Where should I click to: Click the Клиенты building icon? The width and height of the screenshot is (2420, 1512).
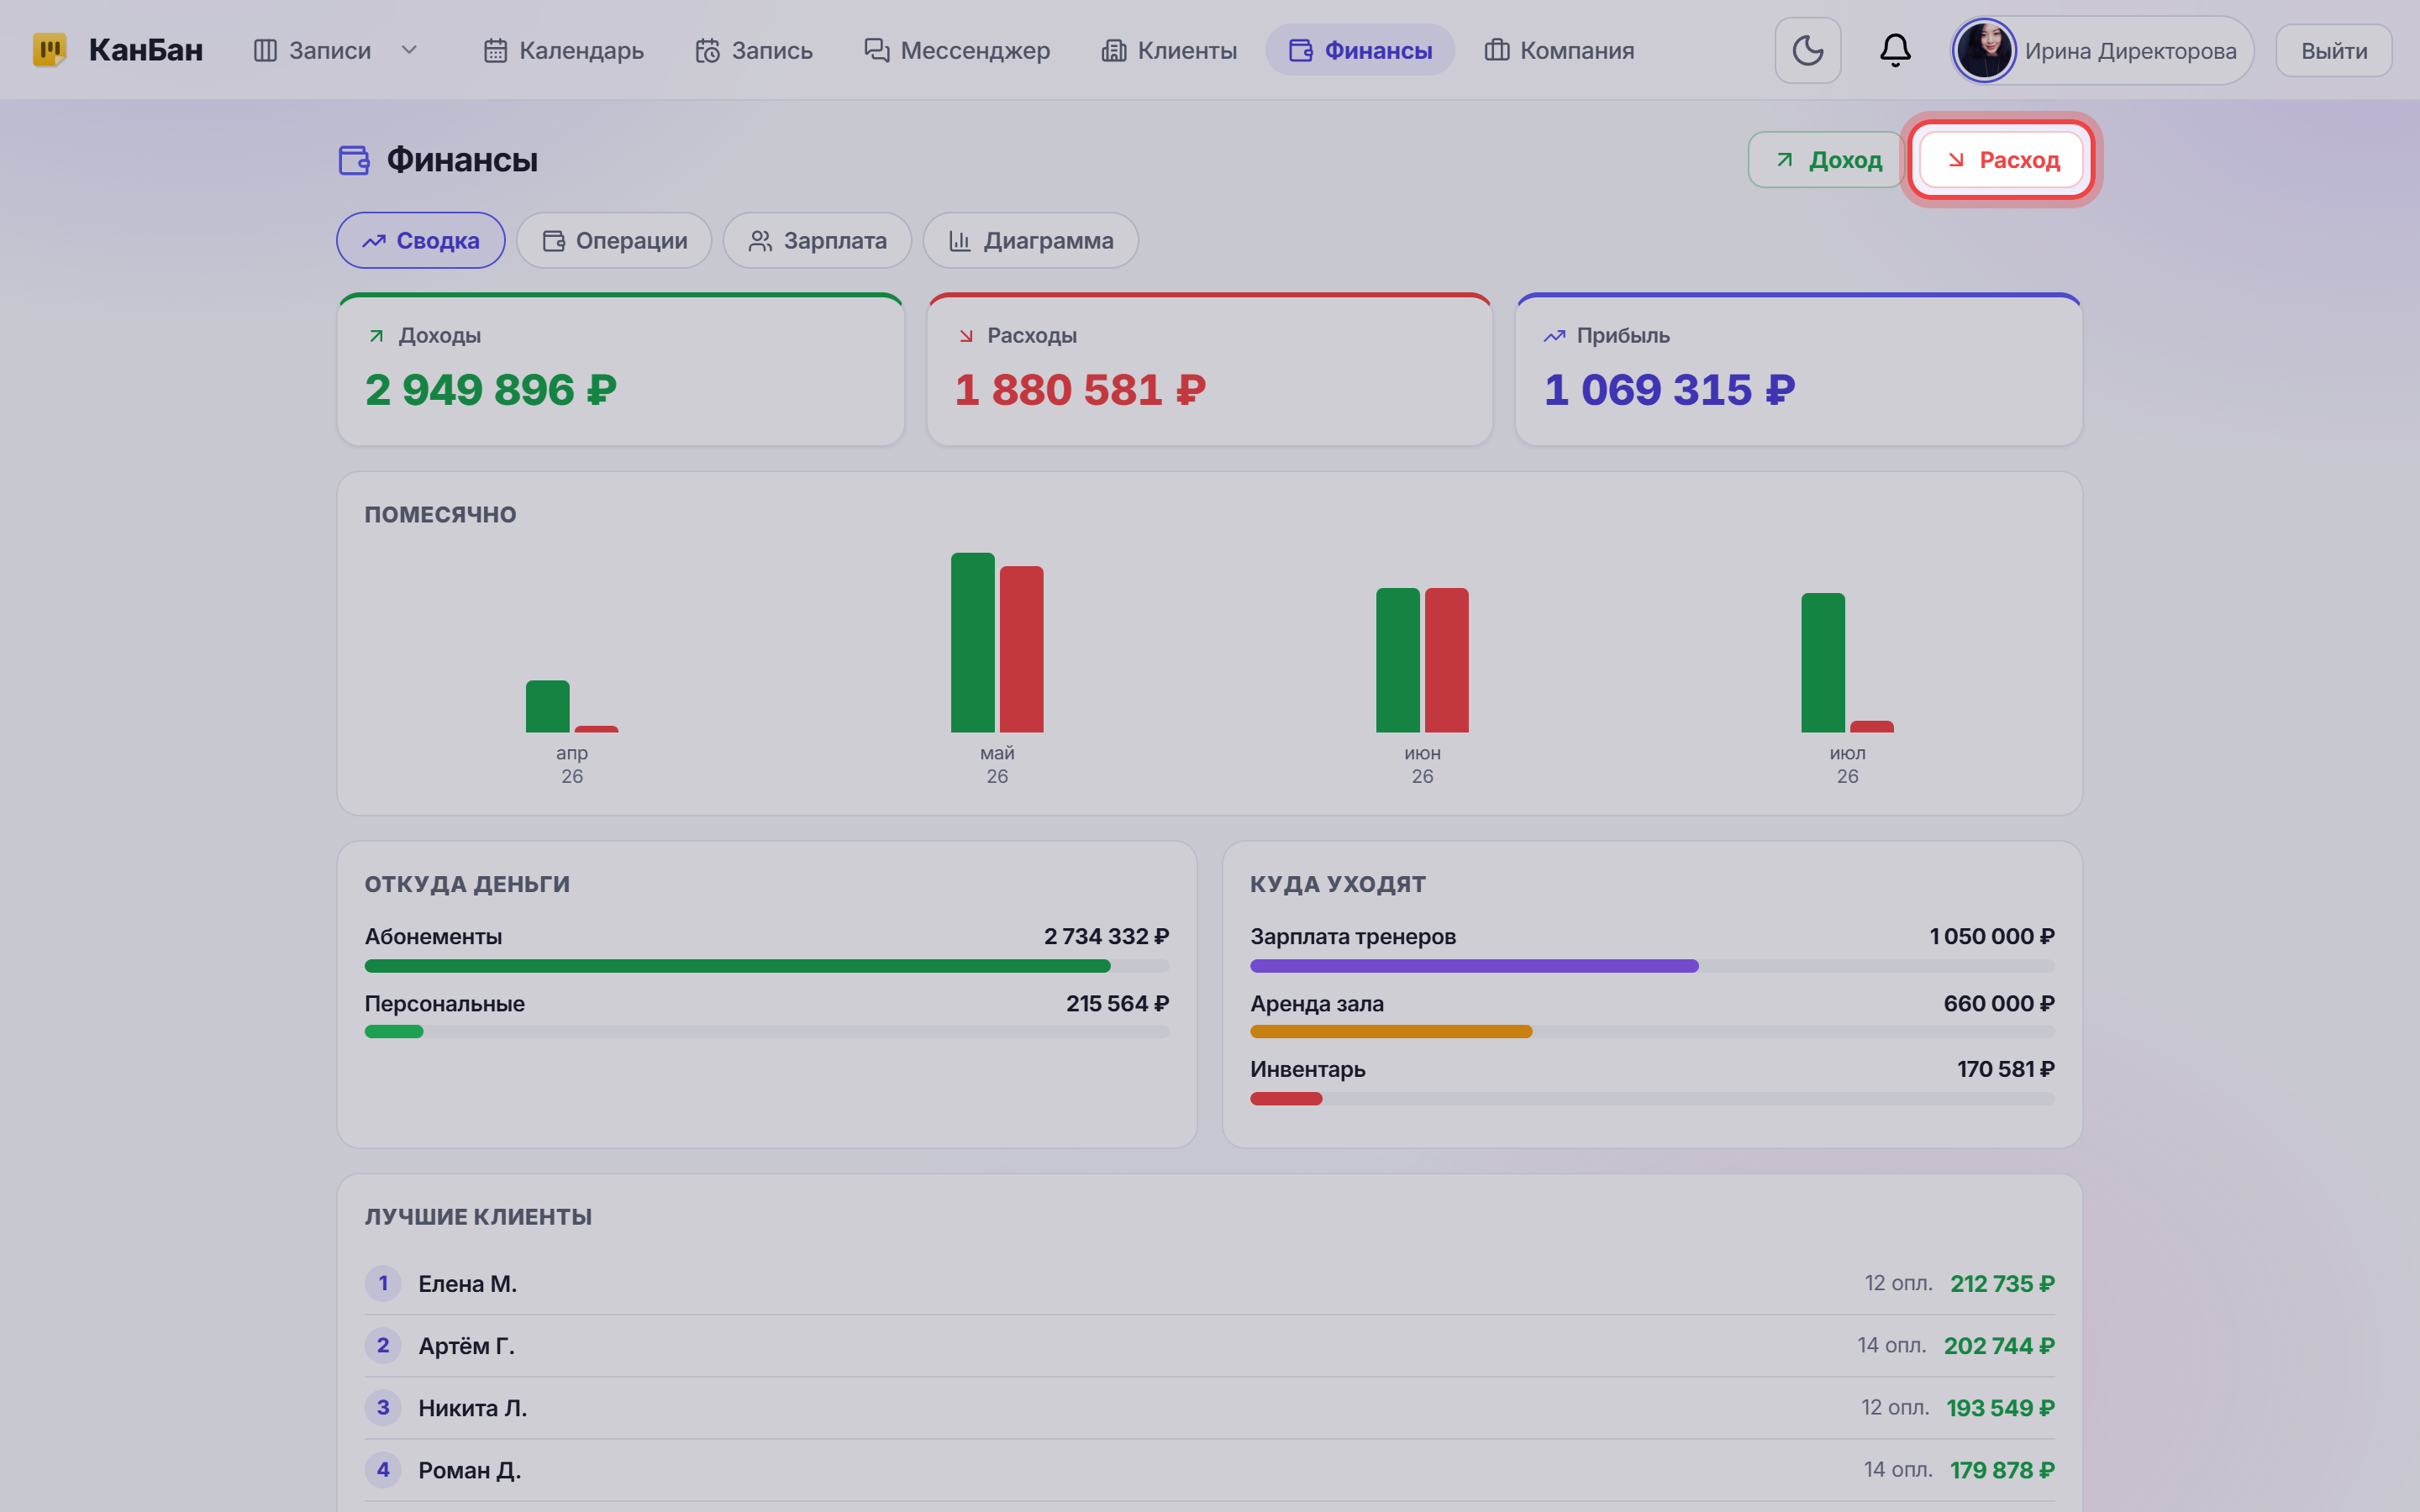(1114, 50)
